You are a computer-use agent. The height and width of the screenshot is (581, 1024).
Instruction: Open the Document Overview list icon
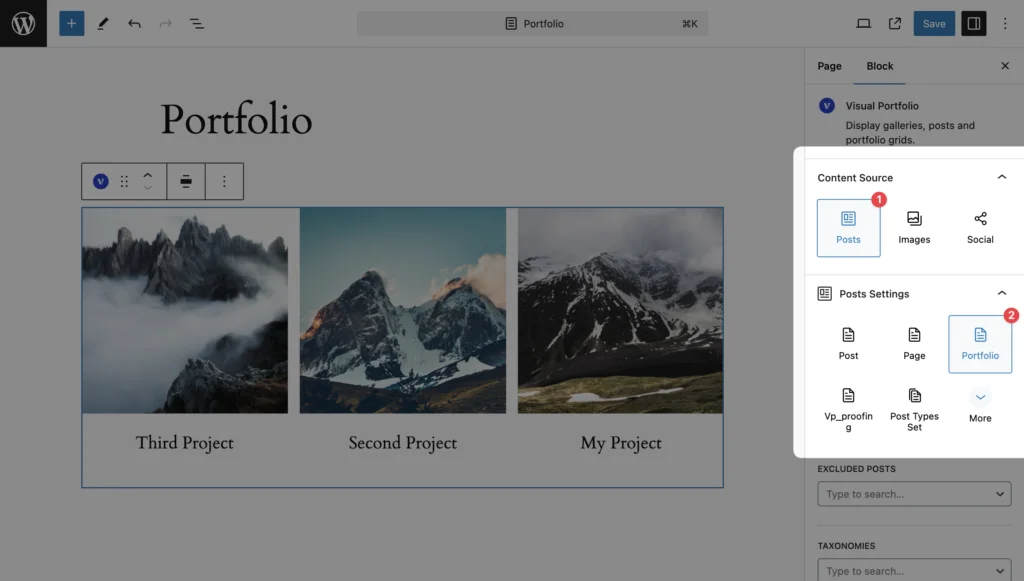197,24
